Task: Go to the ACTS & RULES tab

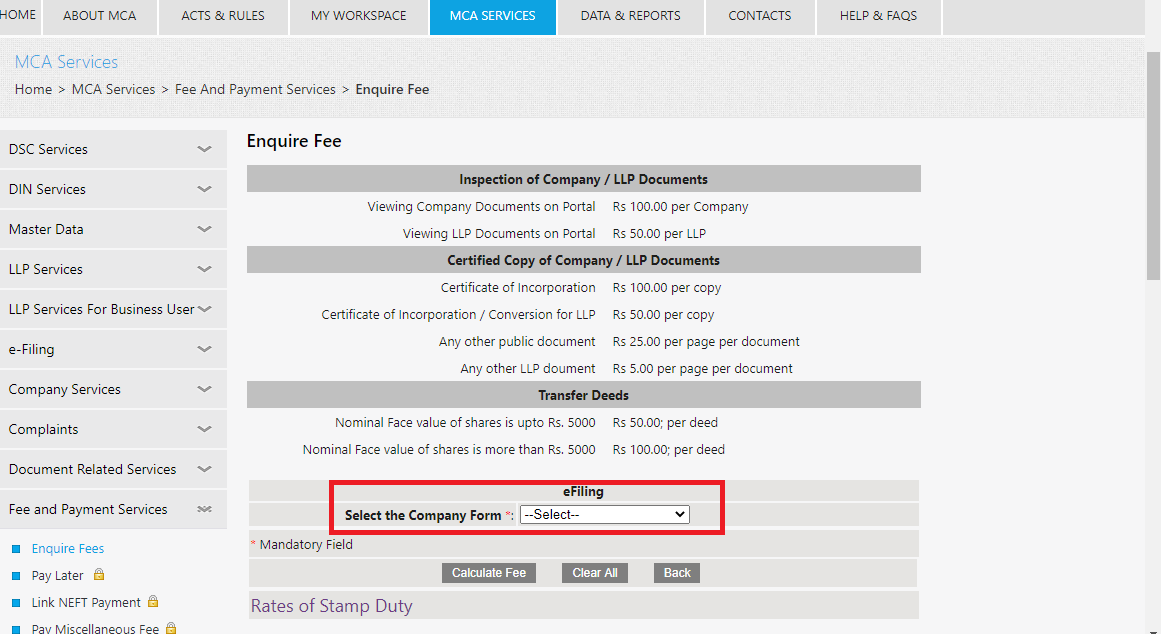Action: [223, 16]
